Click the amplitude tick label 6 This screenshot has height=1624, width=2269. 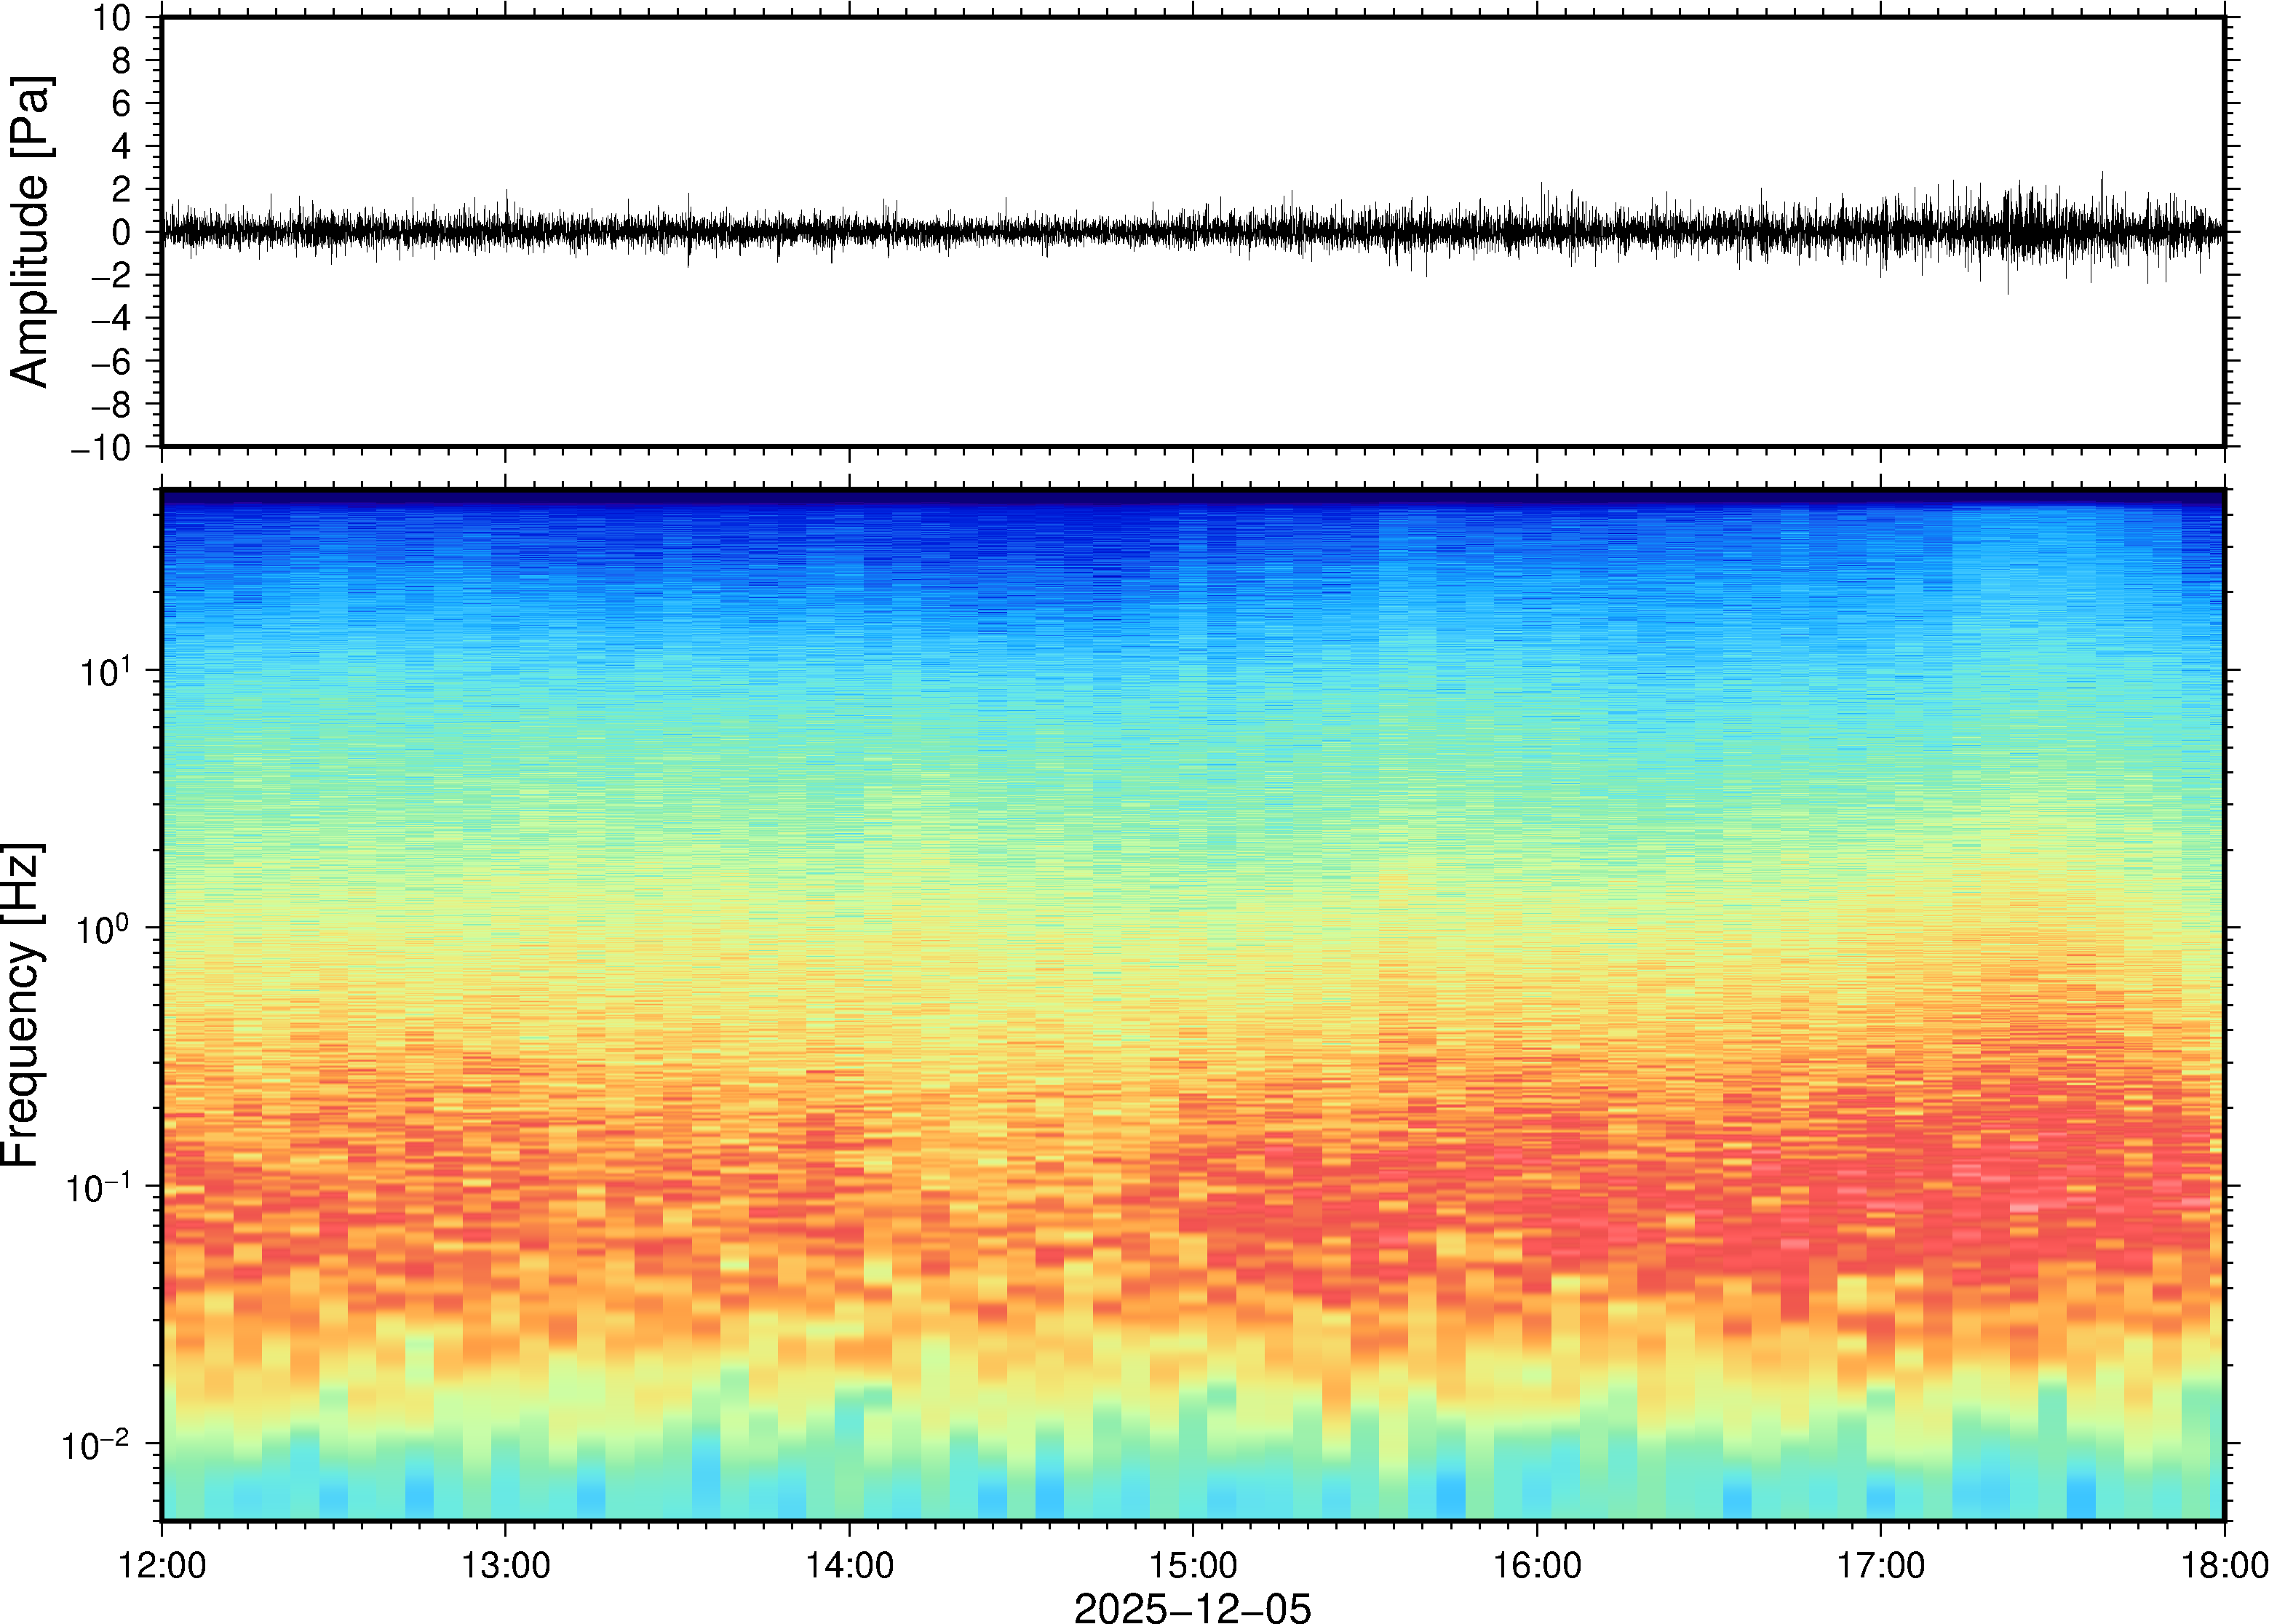pos(122,104)
